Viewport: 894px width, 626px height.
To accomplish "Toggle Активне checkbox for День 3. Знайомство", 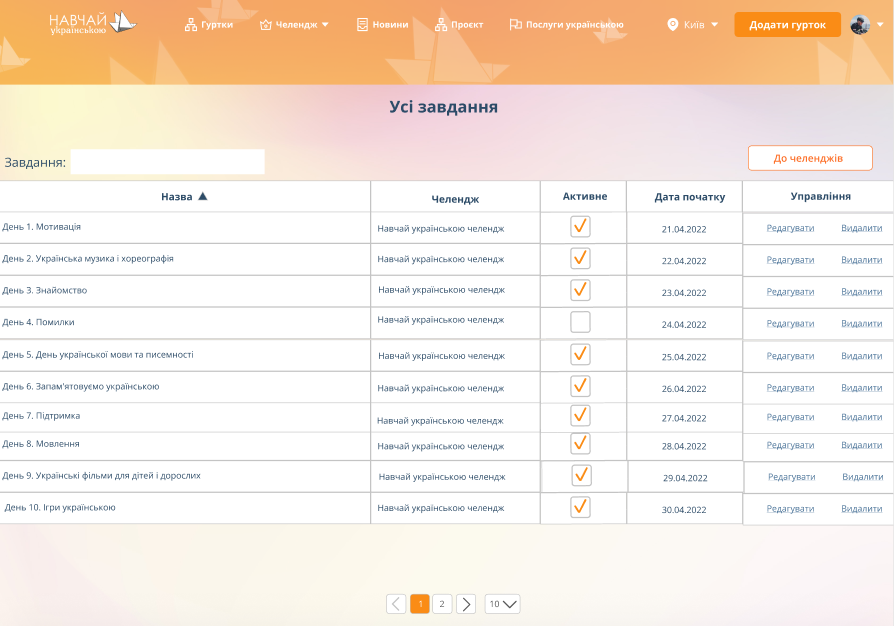I will point(580,290).
